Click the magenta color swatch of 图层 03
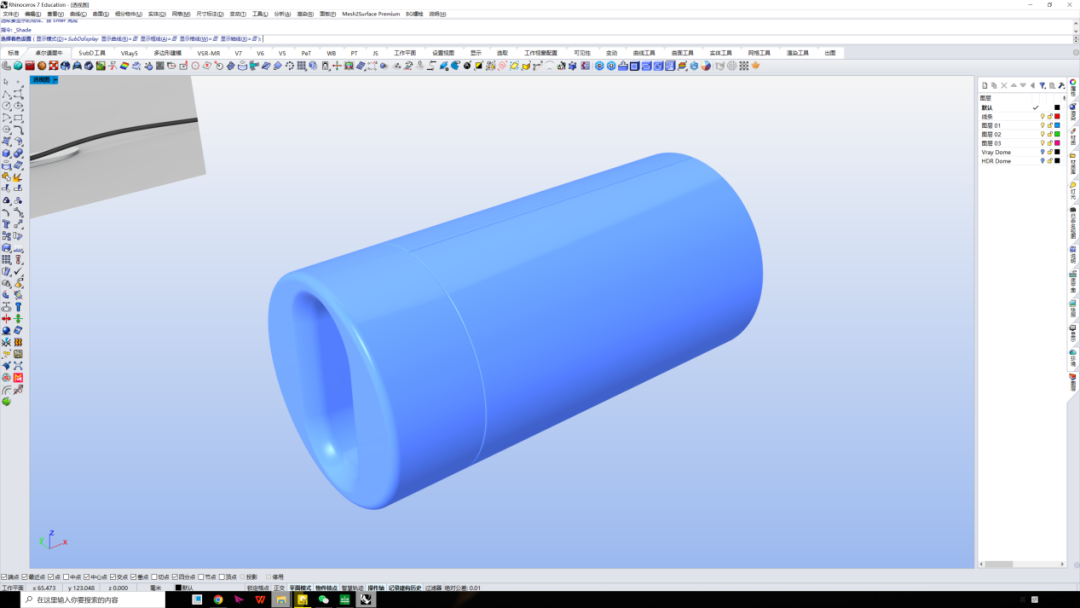 click(x=1057, y=143)
